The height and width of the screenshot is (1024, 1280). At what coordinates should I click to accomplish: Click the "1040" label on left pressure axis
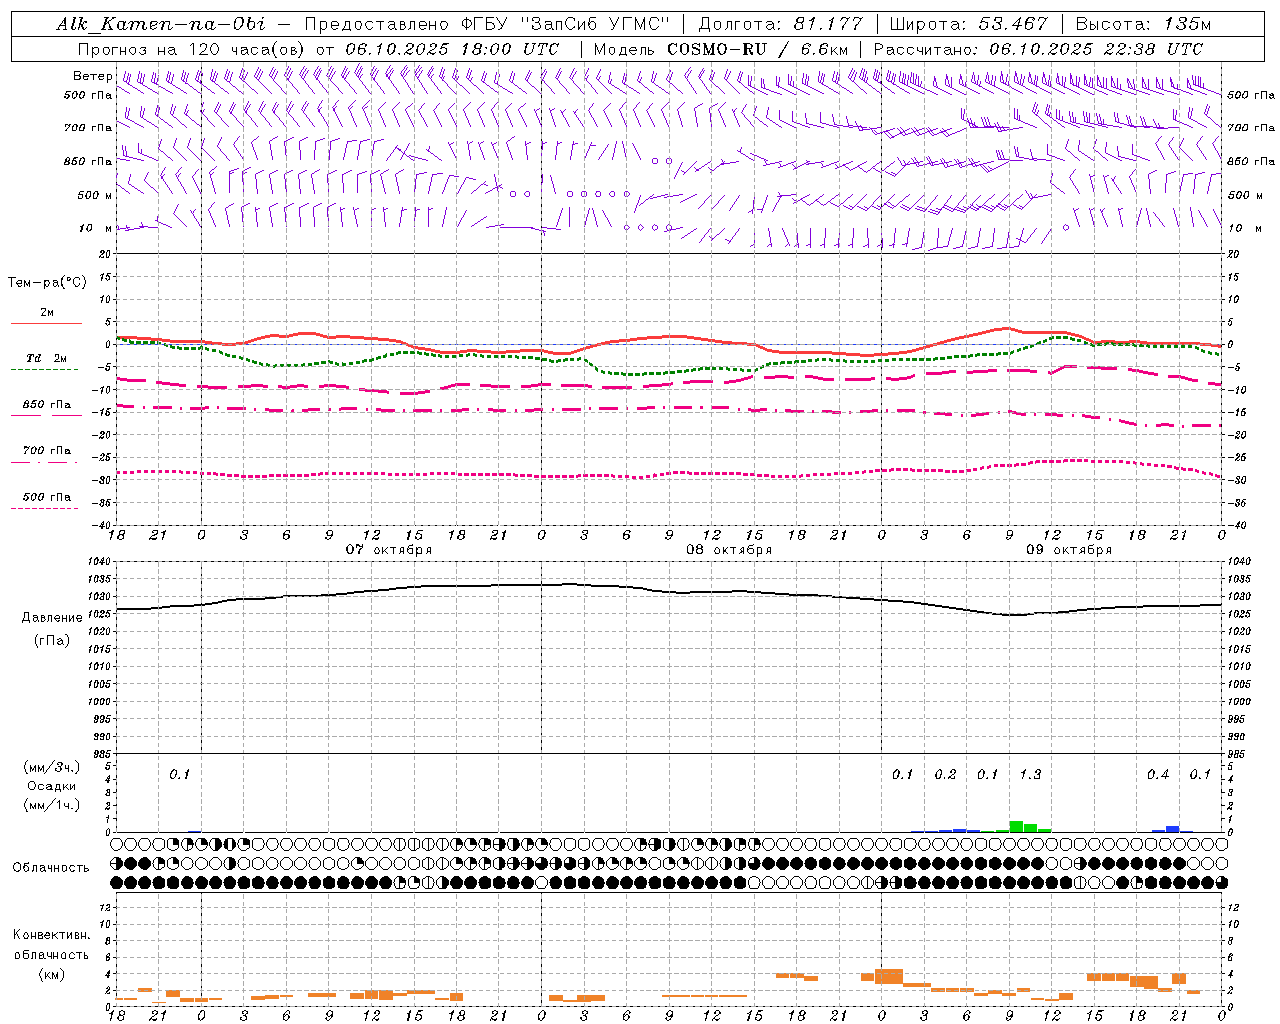[100, 562]
